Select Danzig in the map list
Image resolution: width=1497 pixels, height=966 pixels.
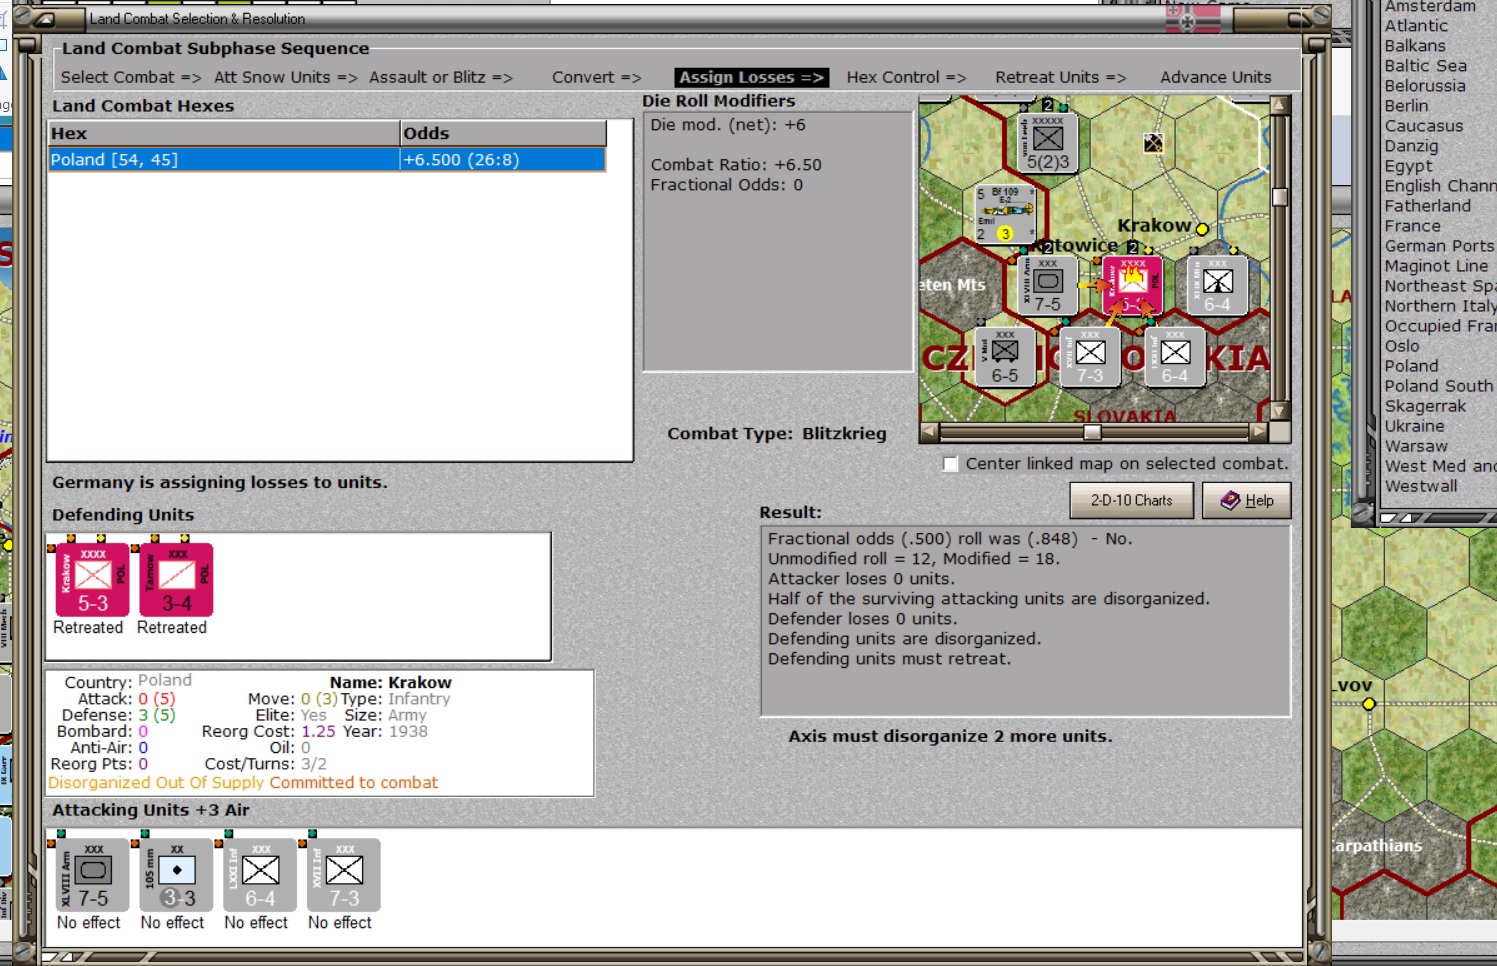(1411, 146)
